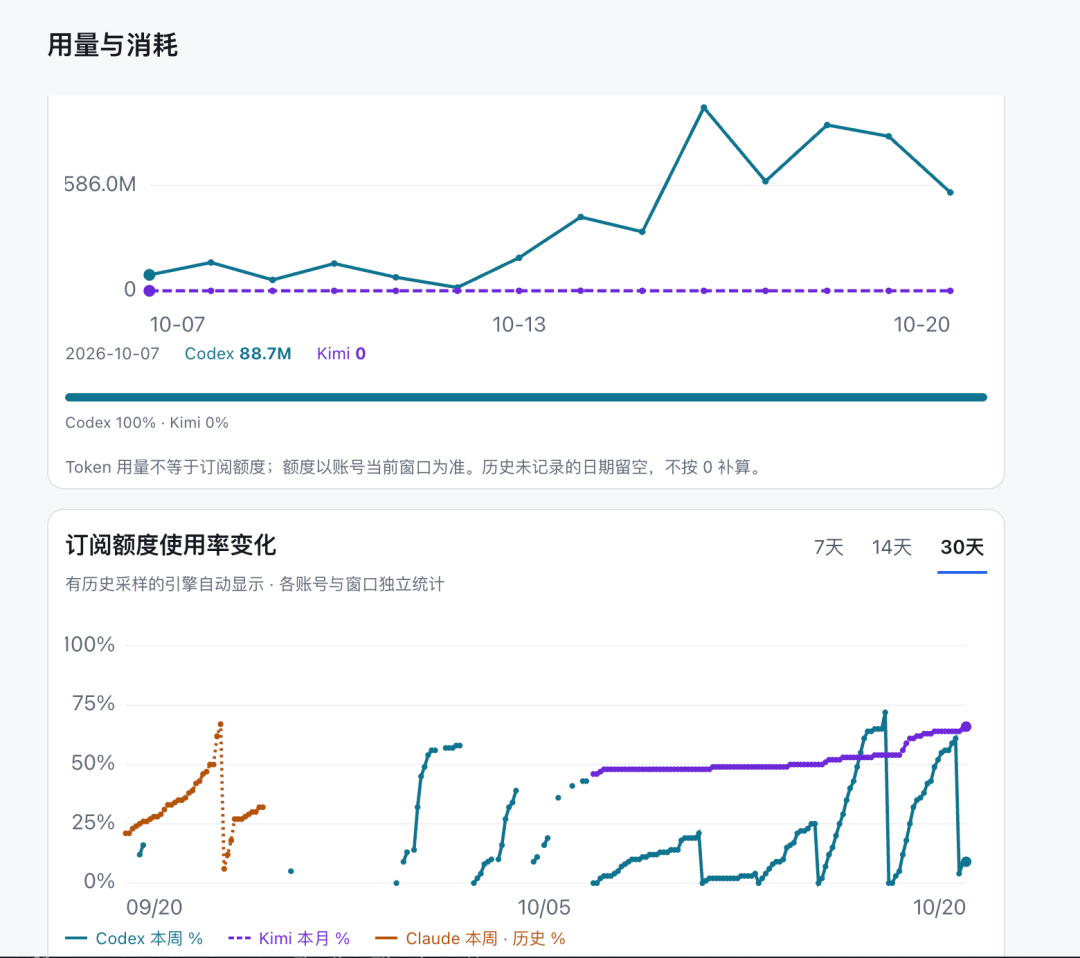Click the 10-13 x-axis label on token chart

pyautogui.click(x=519, y=324)
